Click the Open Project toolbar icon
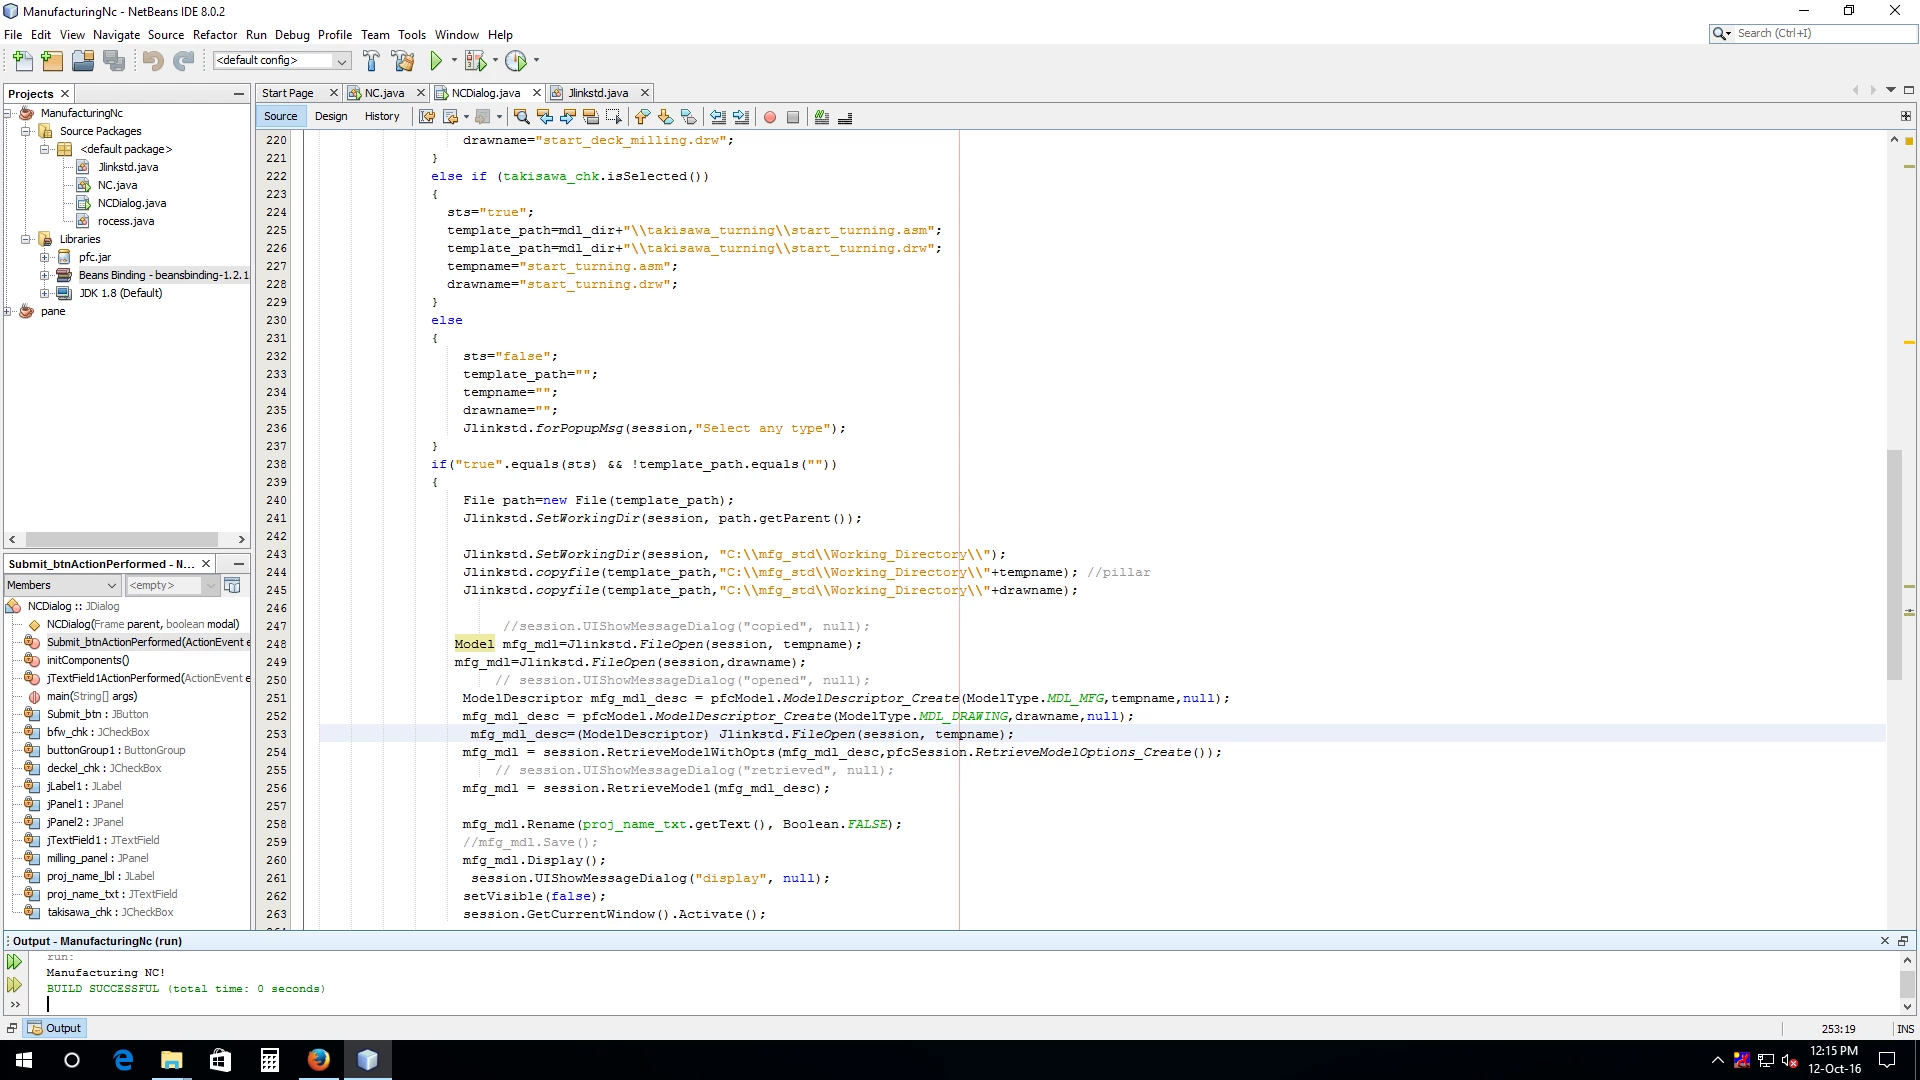This screenshot has width=1920, height=1080. [83, 61]
